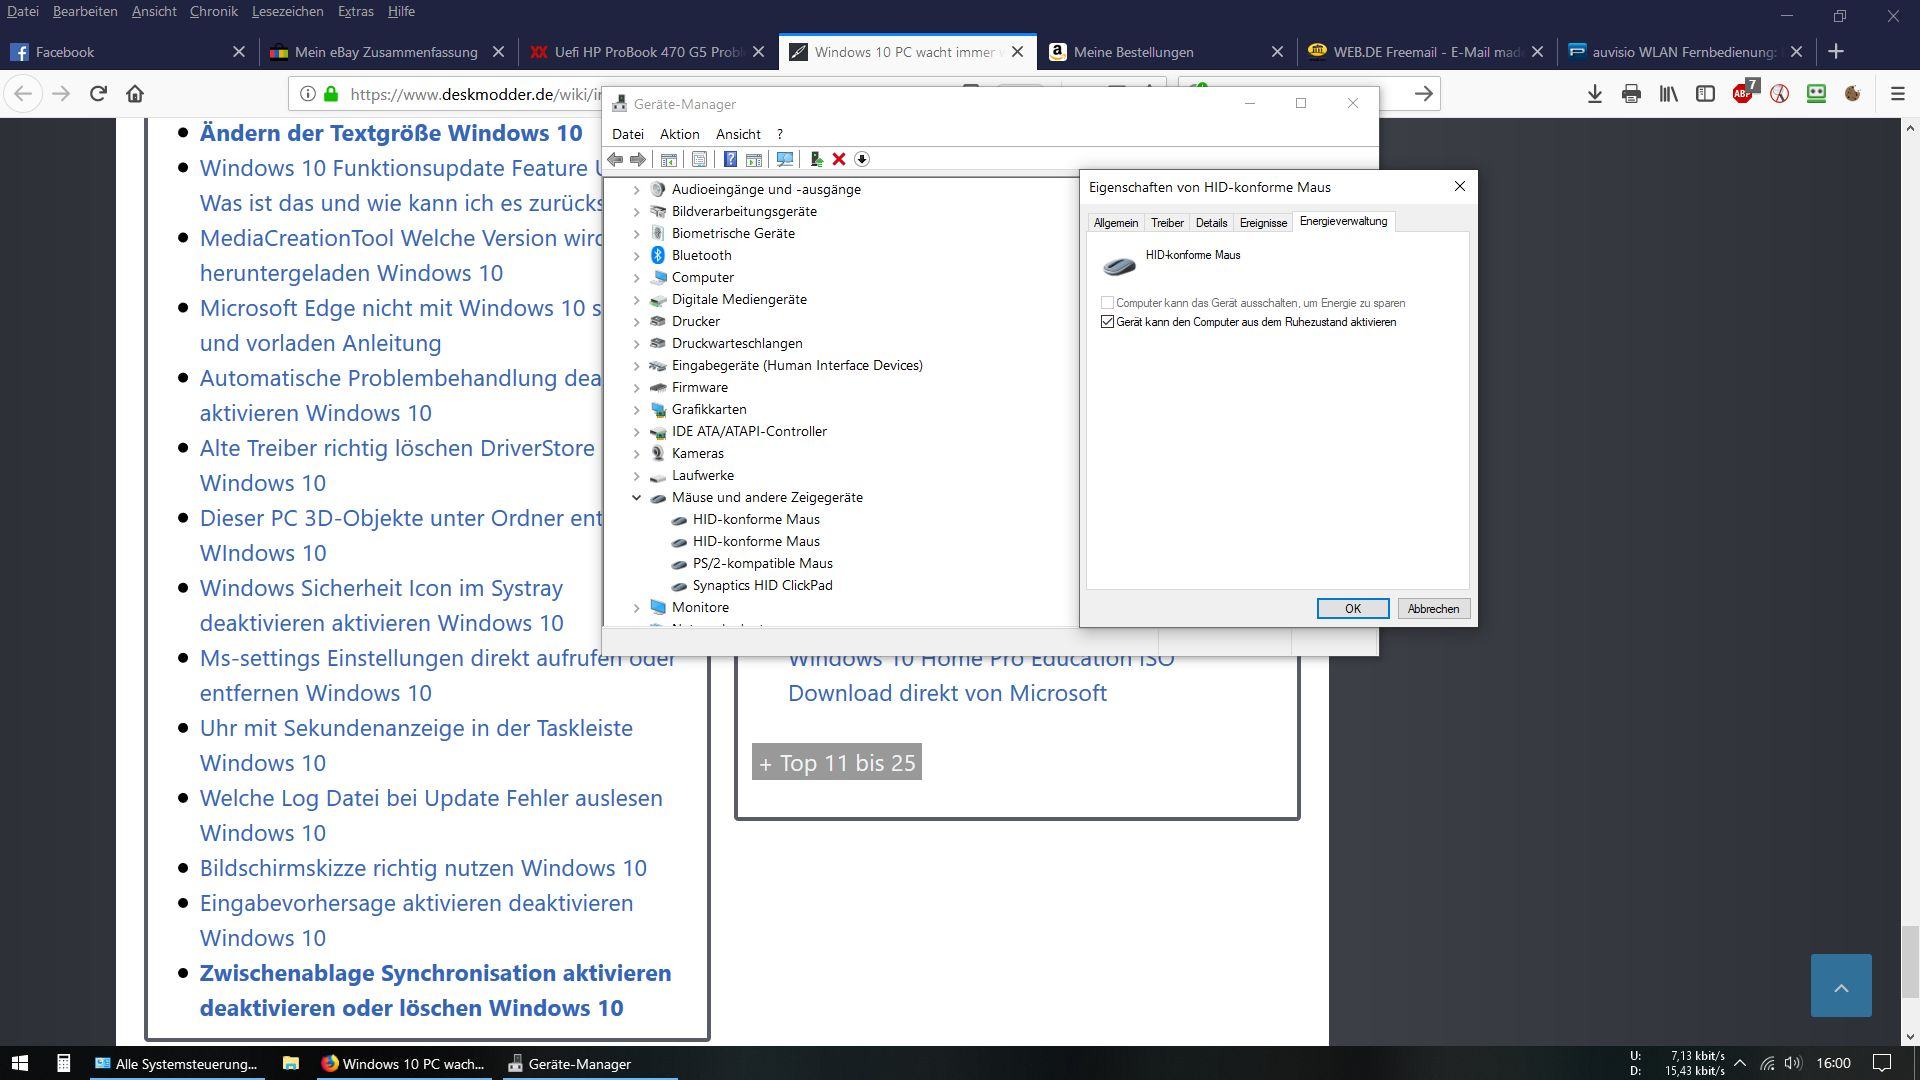The width and height of the screenshot is (1920, 1080).
Task: Click the blue scroll-to-top arrow button
Action: click(x=1840, y=986)
